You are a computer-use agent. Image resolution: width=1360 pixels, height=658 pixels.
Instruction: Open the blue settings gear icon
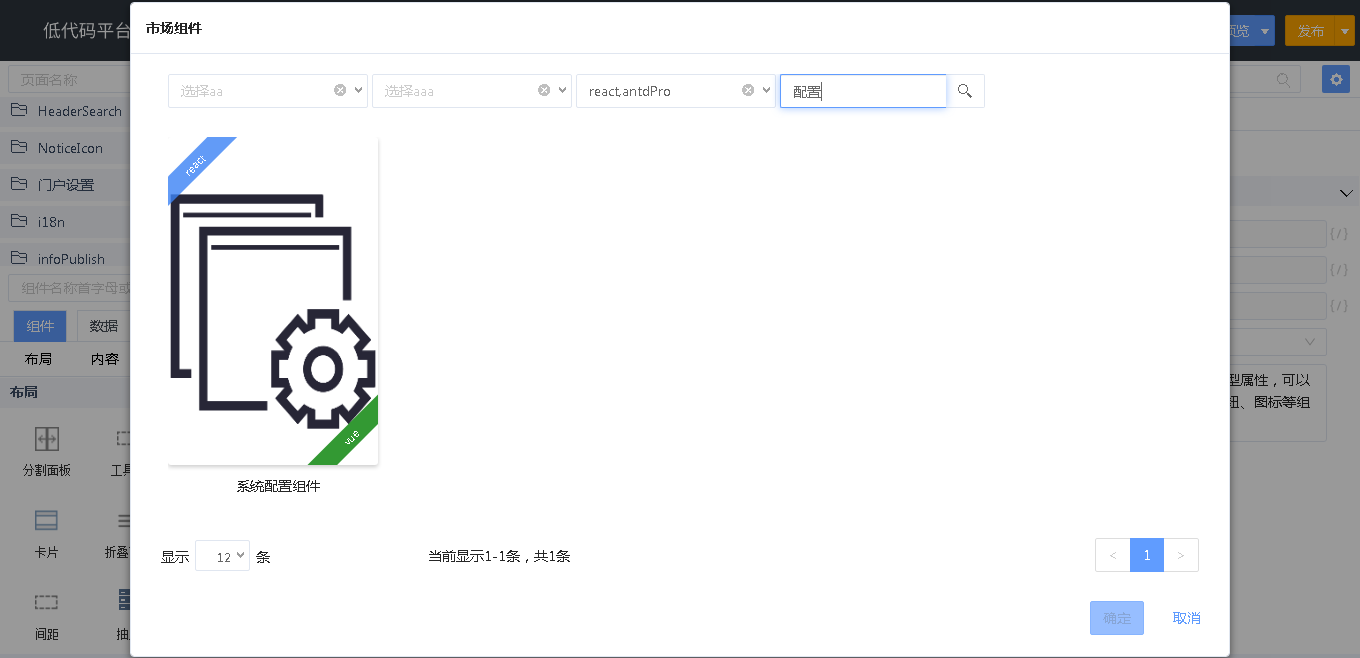(1336, 79)
